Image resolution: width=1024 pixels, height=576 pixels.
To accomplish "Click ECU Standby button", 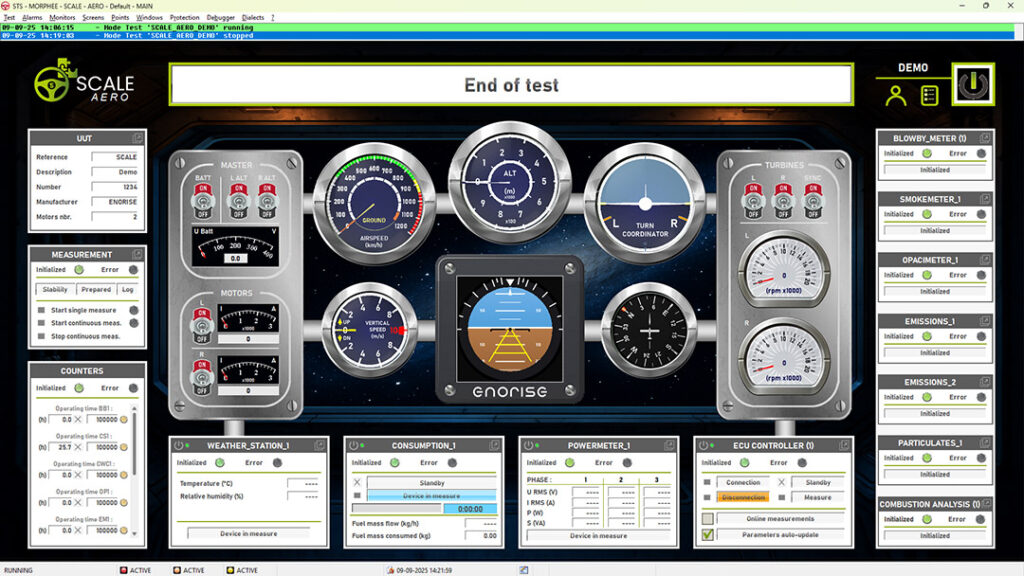I will tap(818, 482).
